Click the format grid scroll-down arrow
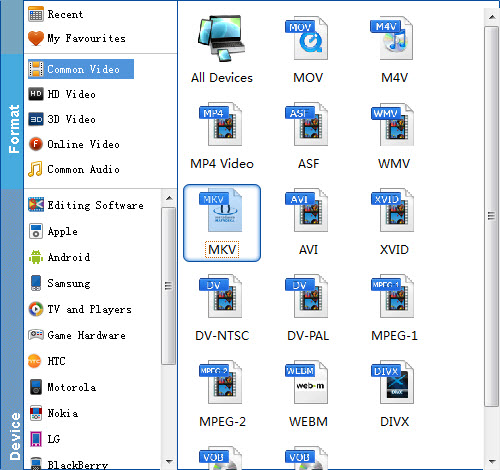The image size is (500, 470). pyautogui.click(x=492, y=462)
